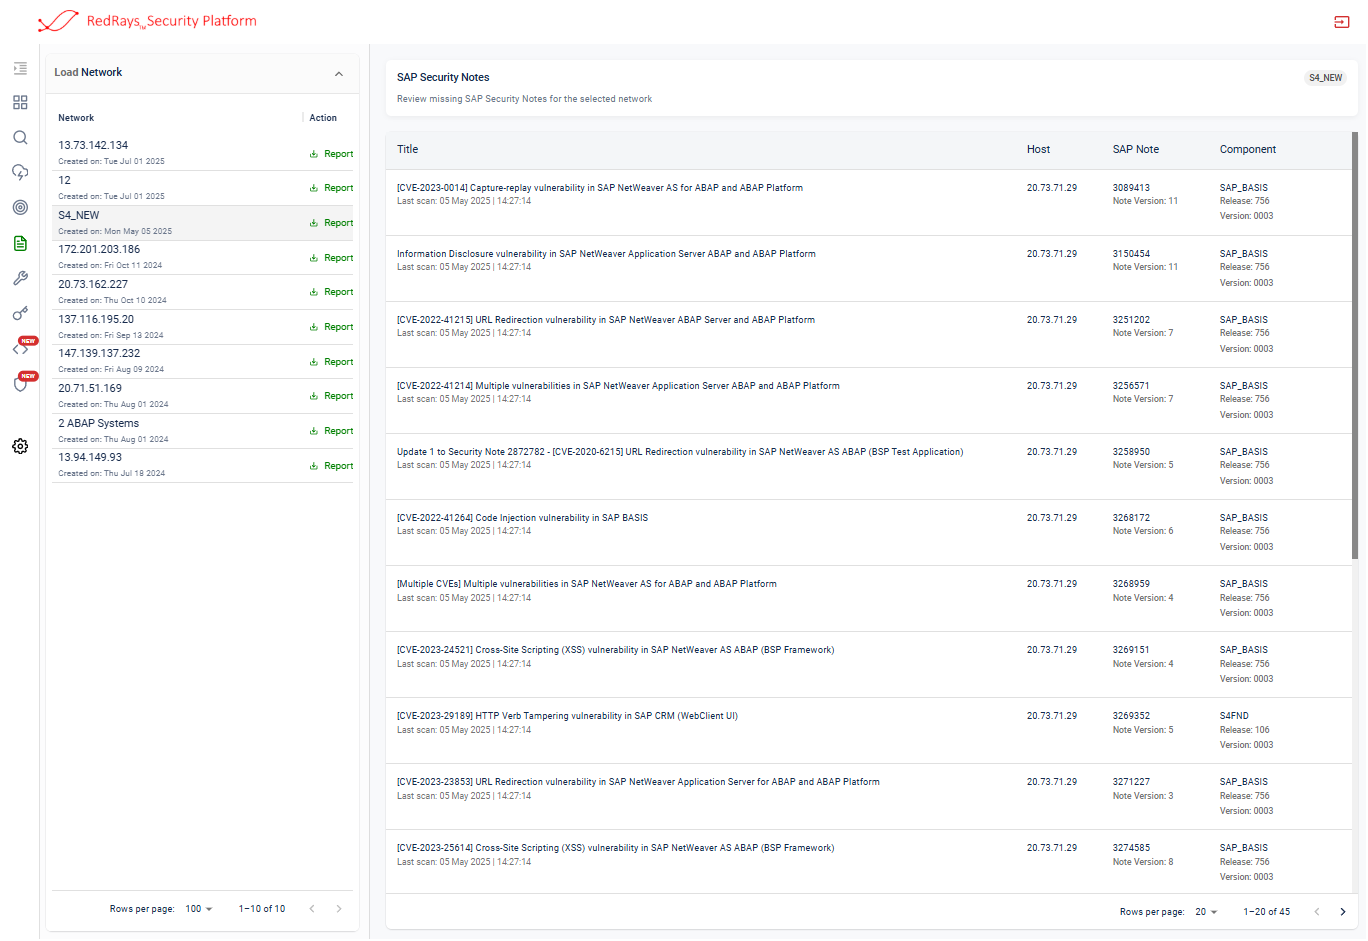Open CVE-2023-25614 Cross-Site Scripting row
The width and height of the screenshot is (1368, 941).
[x=868, y=861]
